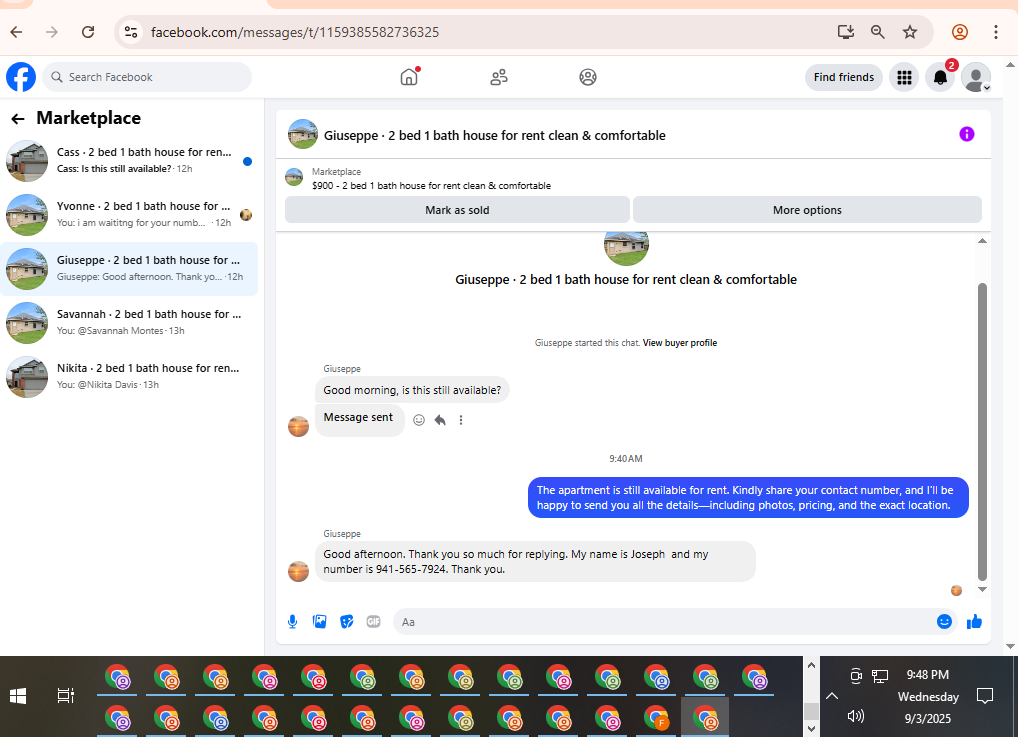Screen dimensions: 1018x737
Task: Click the Find friends button
Action: [x=843, y=77]
